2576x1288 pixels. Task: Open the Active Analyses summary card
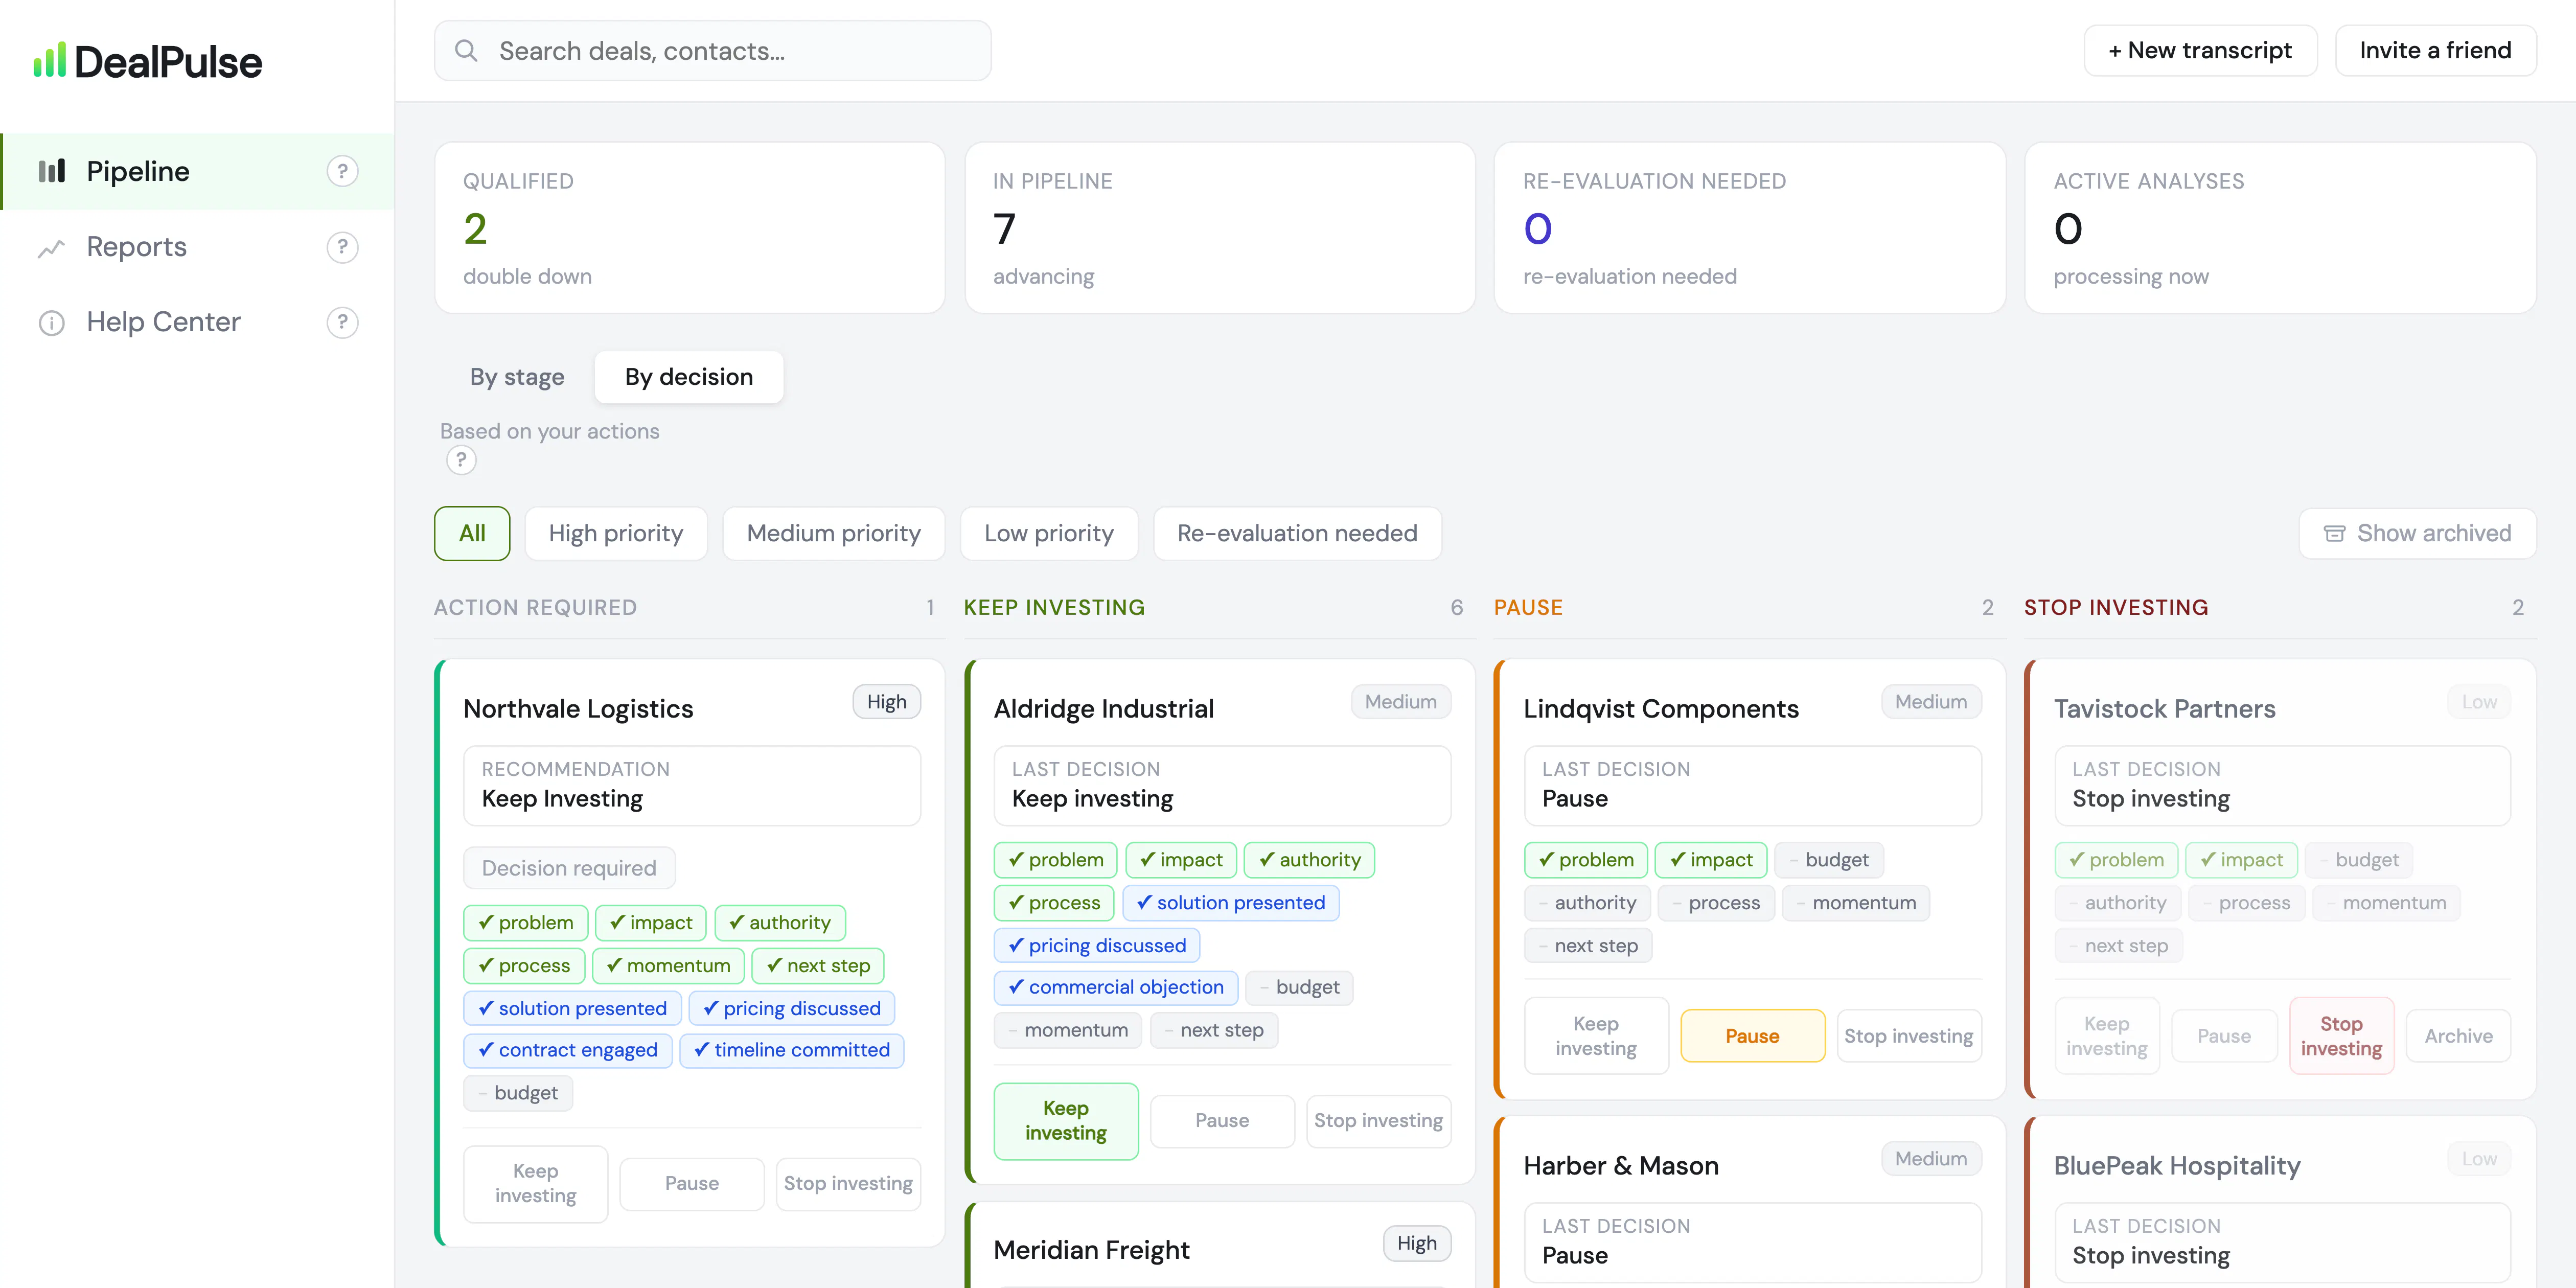(x=2280, y=228)
